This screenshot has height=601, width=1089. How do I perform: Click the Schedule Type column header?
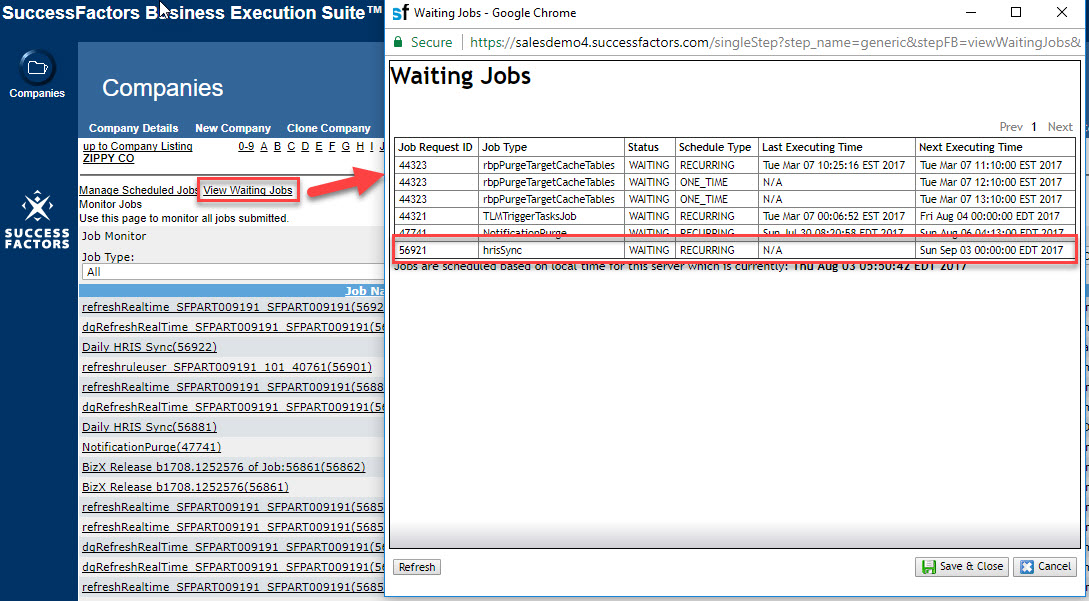point(715,147)
